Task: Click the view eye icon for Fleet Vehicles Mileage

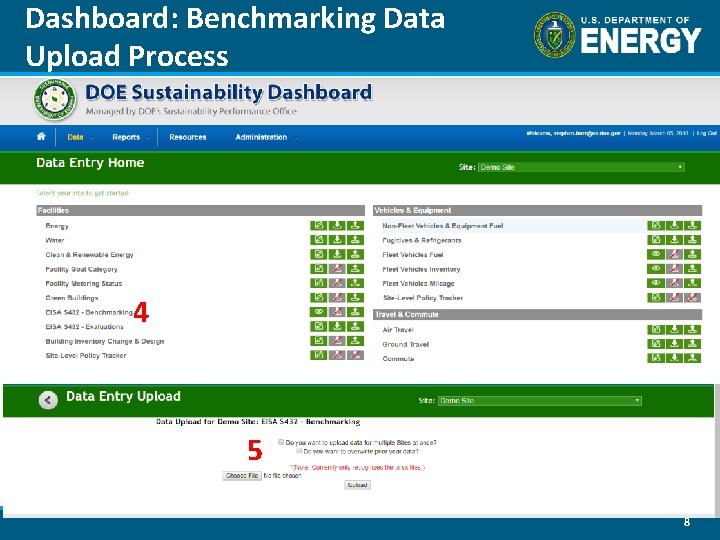Action: point(656,283)
